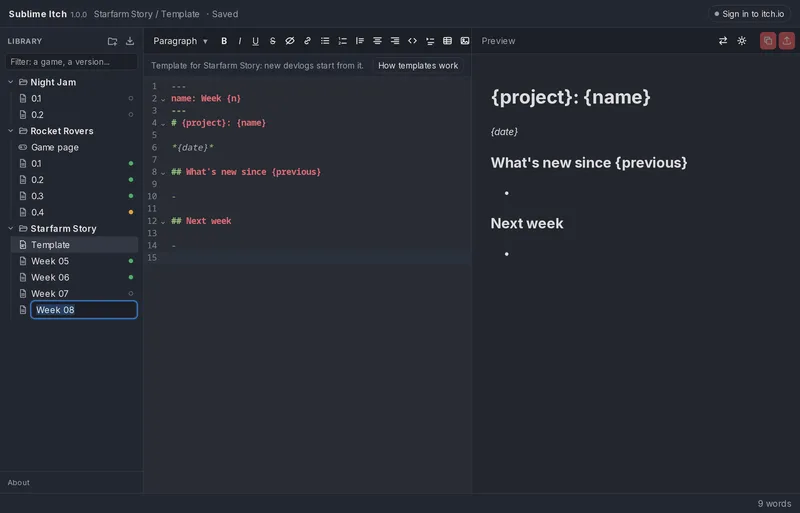The height and width of the screenshot is (513, 800).
Task: Click the '{project}: {name}' preview title
Action: coord(570,97)
